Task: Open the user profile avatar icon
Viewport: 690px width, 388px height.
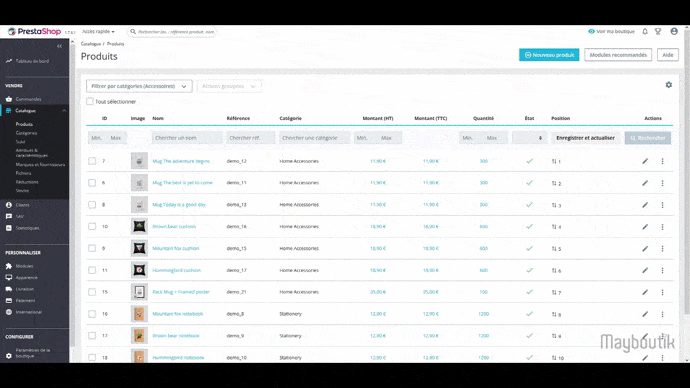Action: point(674,31)
